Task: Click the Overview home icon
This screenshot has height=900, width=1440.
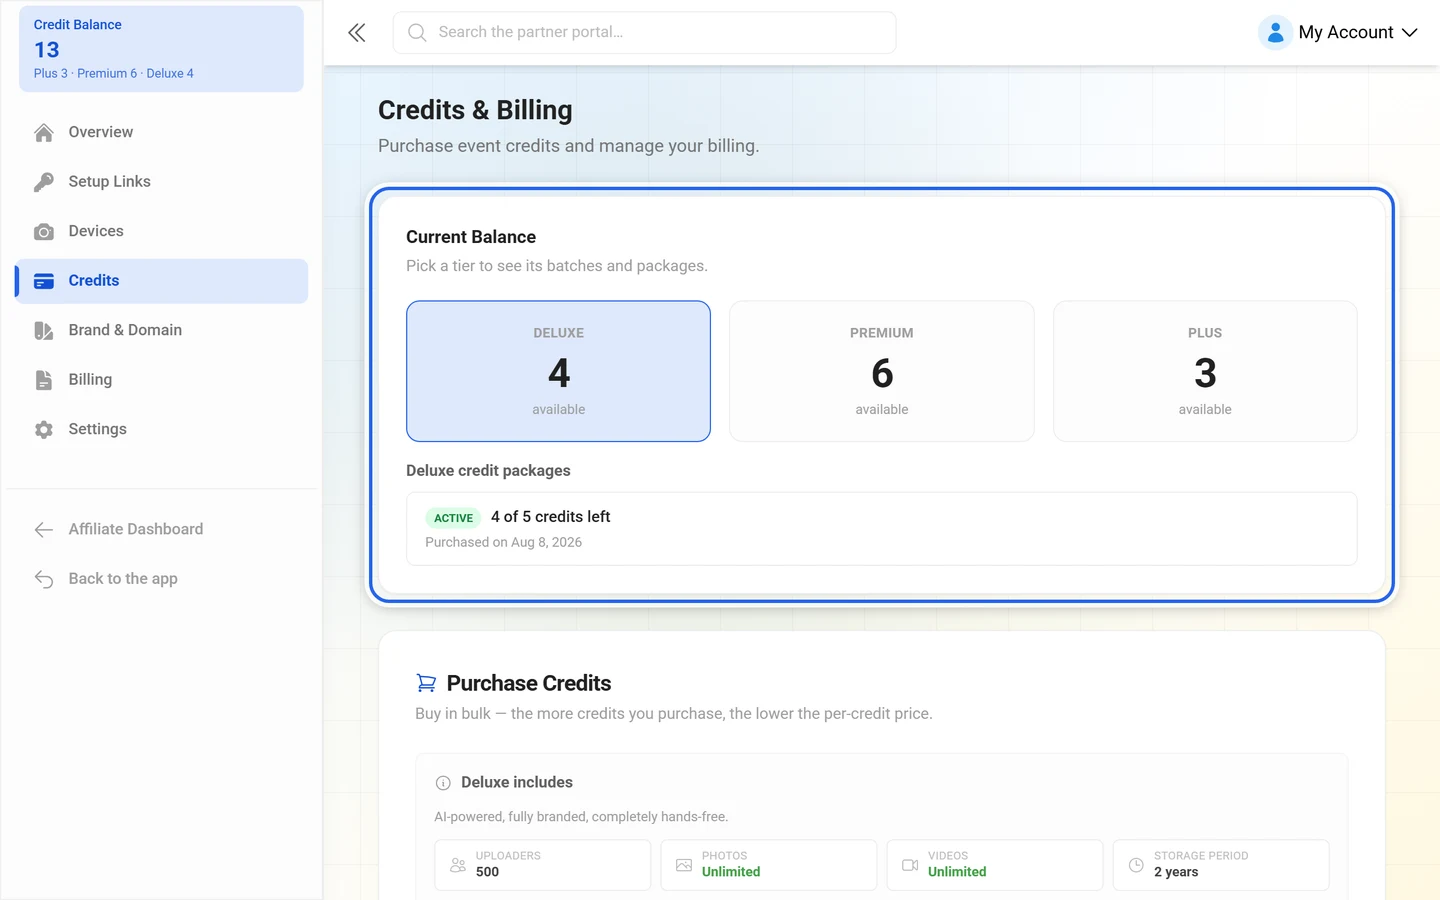Action: click(x=44, y=133)
